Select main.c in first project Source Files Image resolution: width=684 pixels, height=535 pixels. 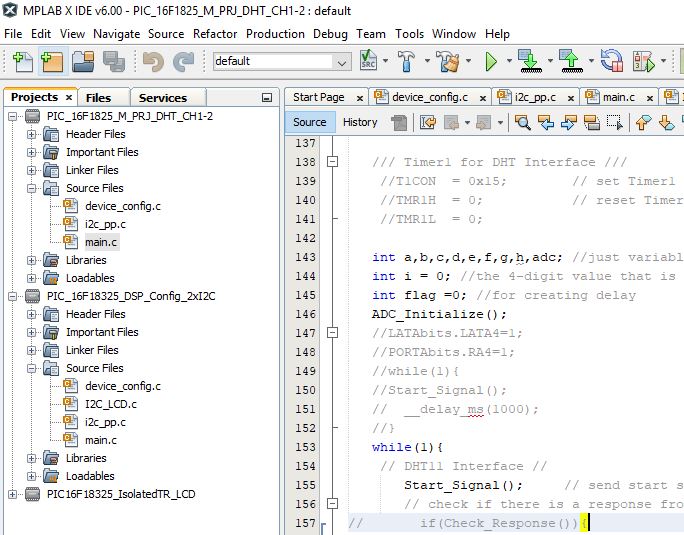[x=101, y=242]
